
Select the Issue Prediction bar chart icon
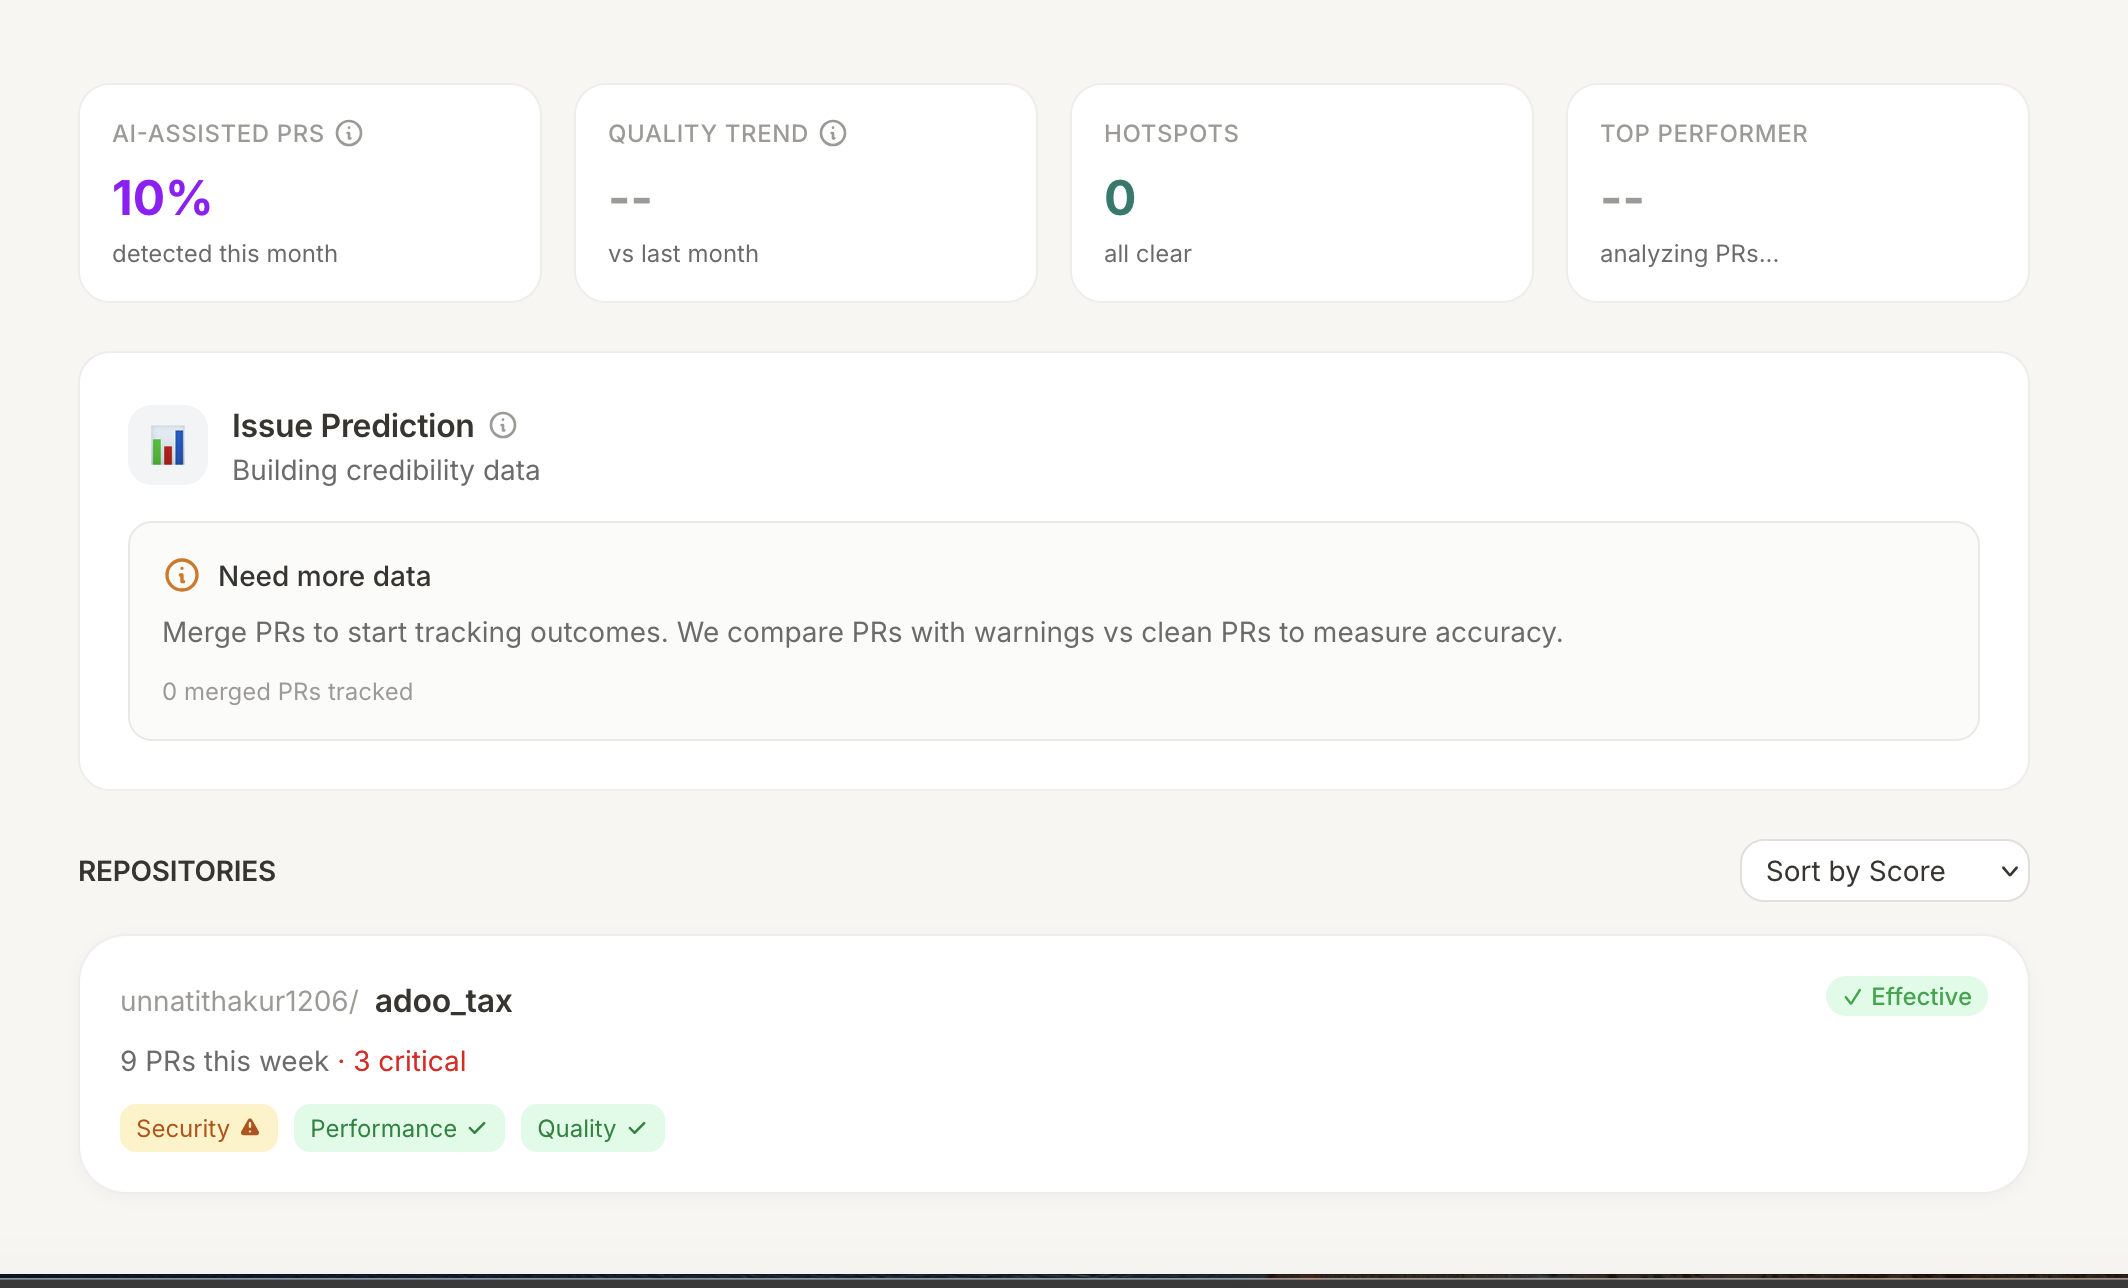(x=167, y=444)
